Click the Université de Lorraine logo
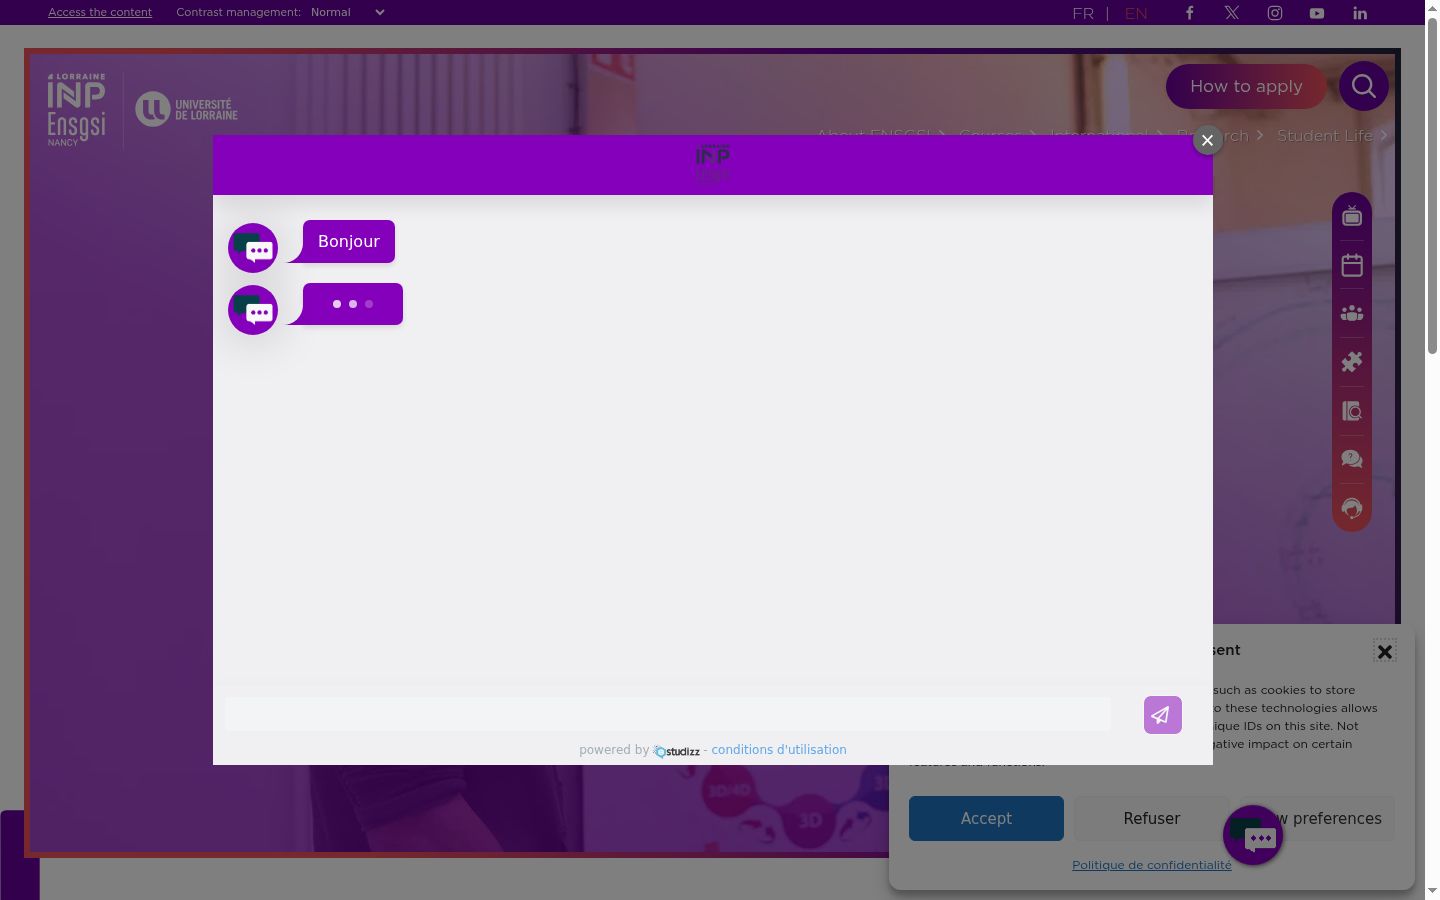Viewport: 1440px width, 900px height. [x=187, y=108]
